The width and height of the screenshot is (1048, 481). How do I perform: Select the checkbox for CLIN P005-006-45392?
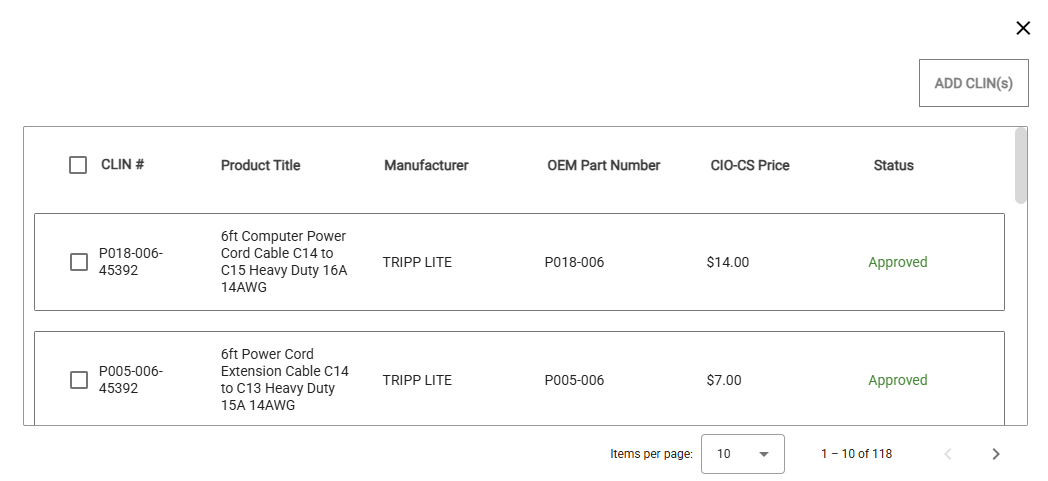(x=79, y=380)
